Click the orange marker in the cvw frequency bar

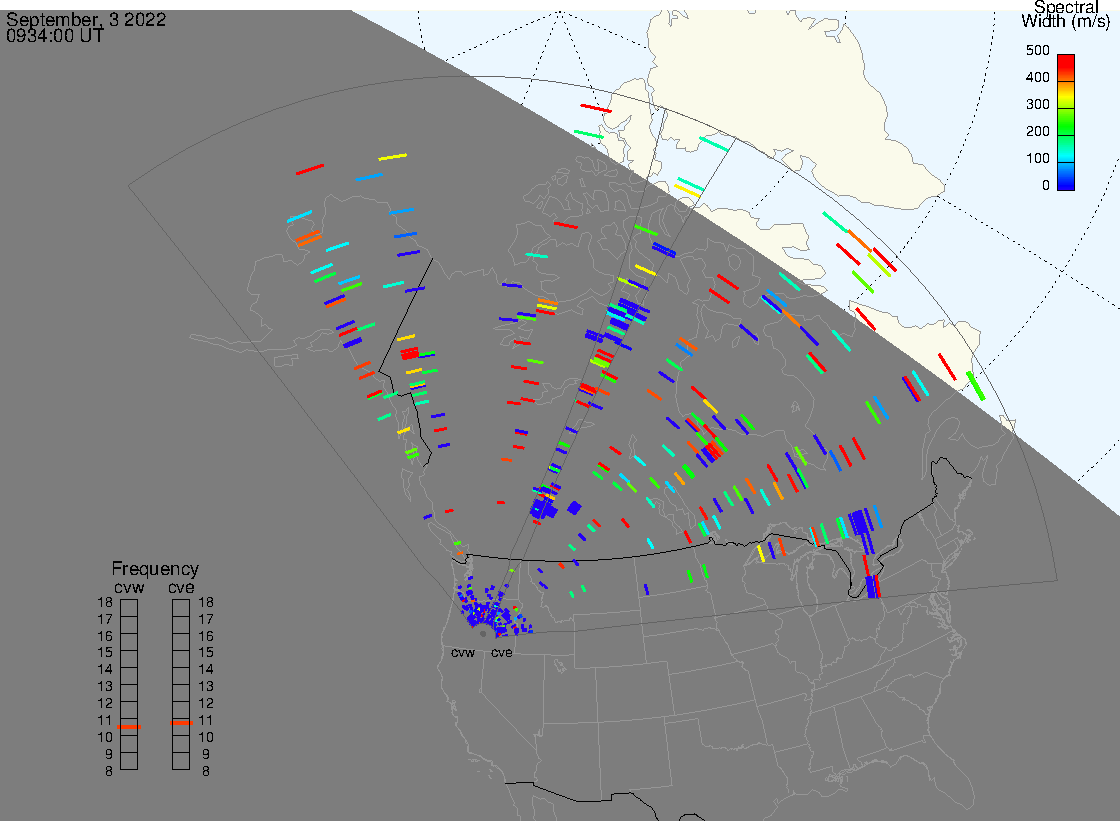129,727
